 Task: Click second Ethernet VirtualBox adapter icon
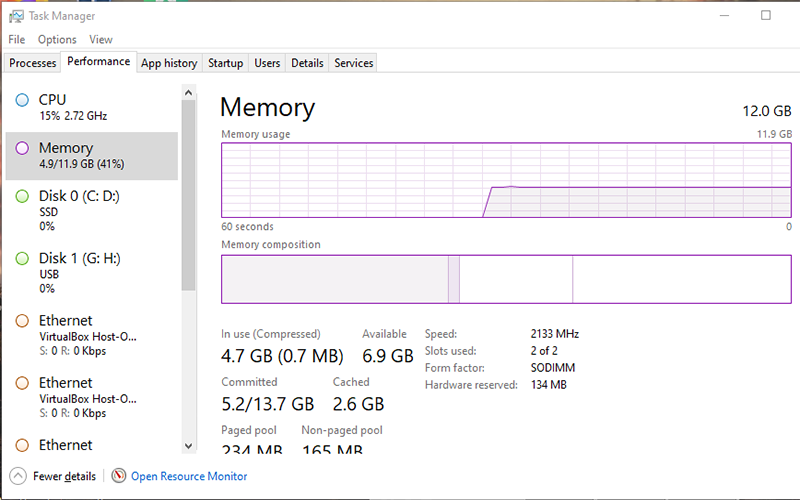22,383
